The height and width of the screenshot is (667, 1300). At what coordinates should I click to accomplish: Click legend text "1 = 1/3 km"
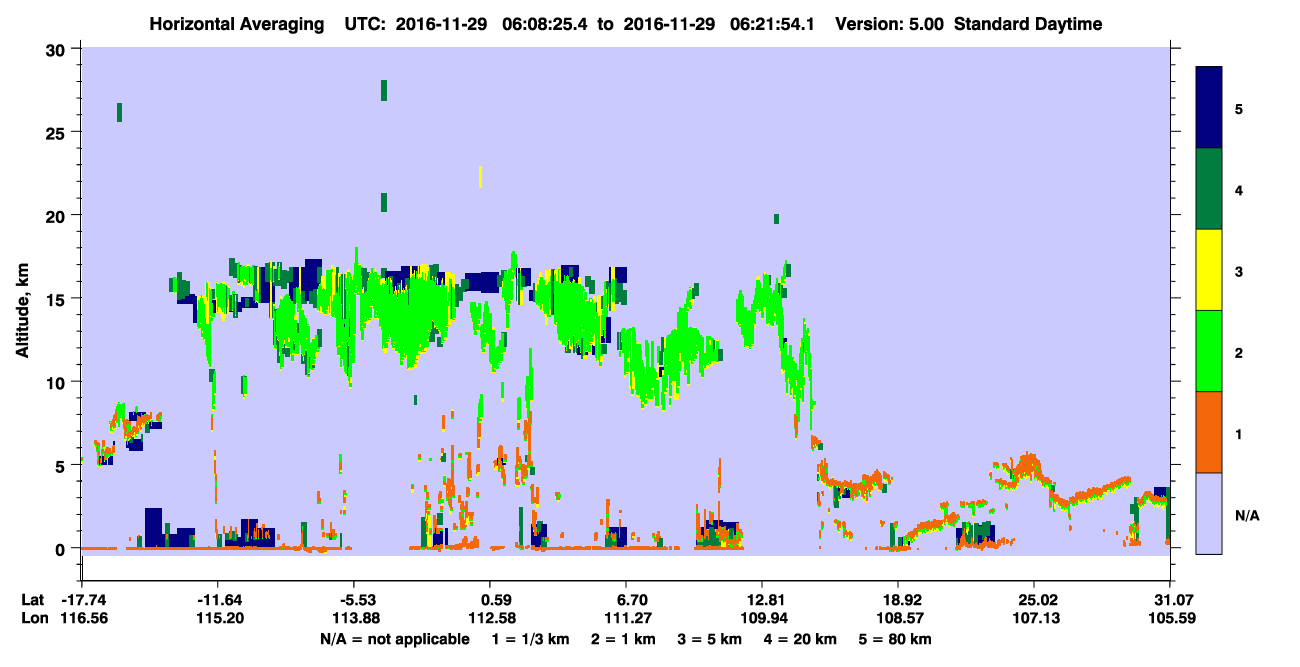coord(533,639)
